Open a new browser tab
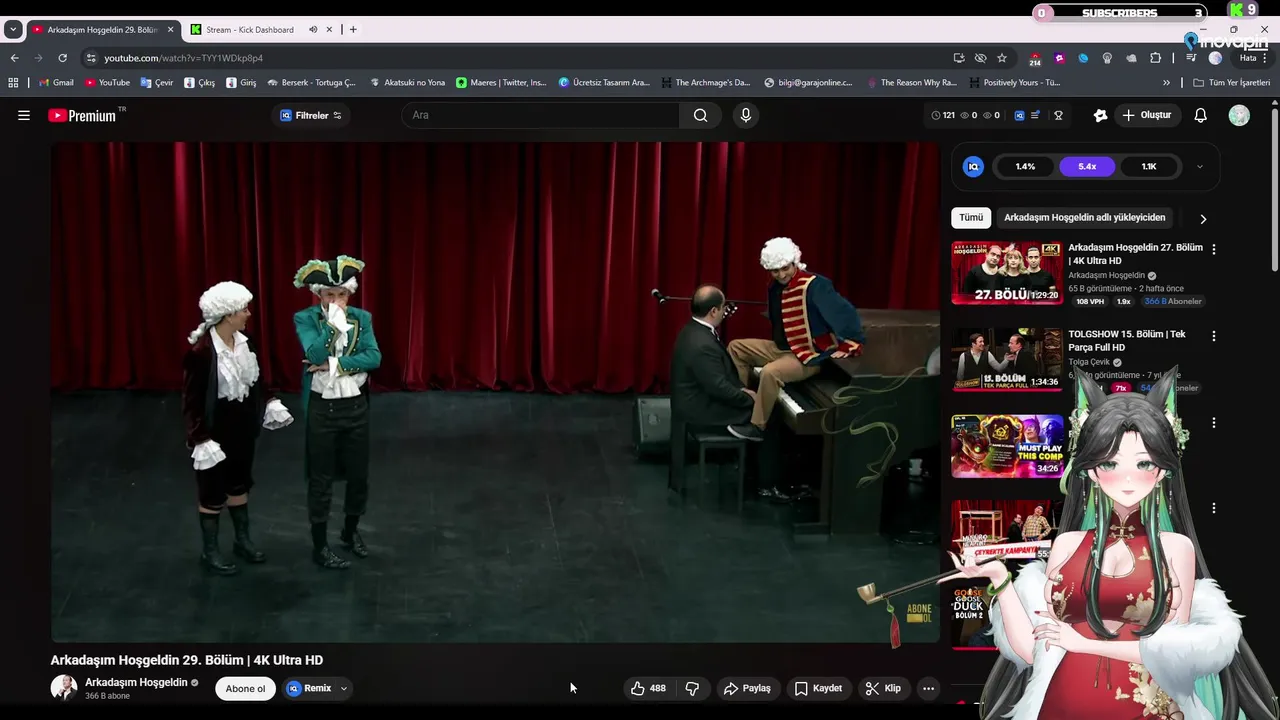The width and height of the screenshot is (1280, 720). pos(353,30)
